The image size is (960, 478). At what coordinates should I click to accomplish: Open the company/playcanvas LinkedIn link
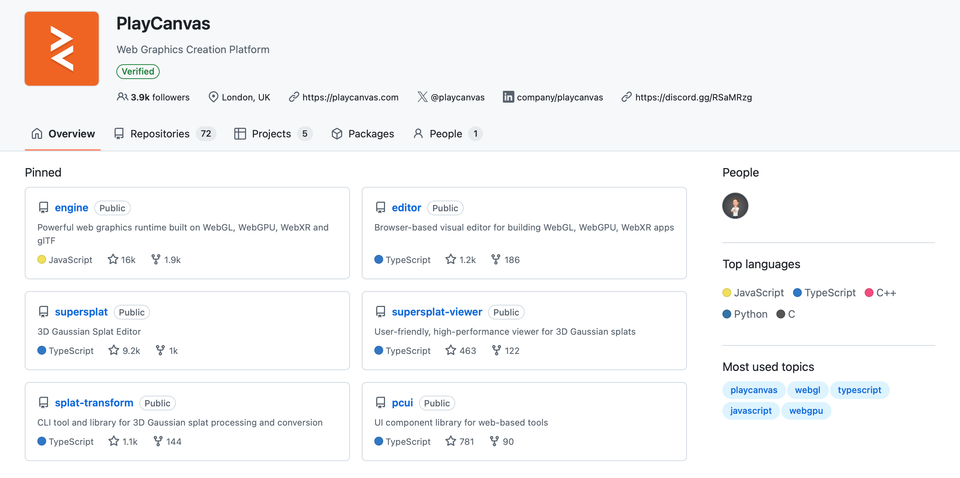[x=560, y=97]
